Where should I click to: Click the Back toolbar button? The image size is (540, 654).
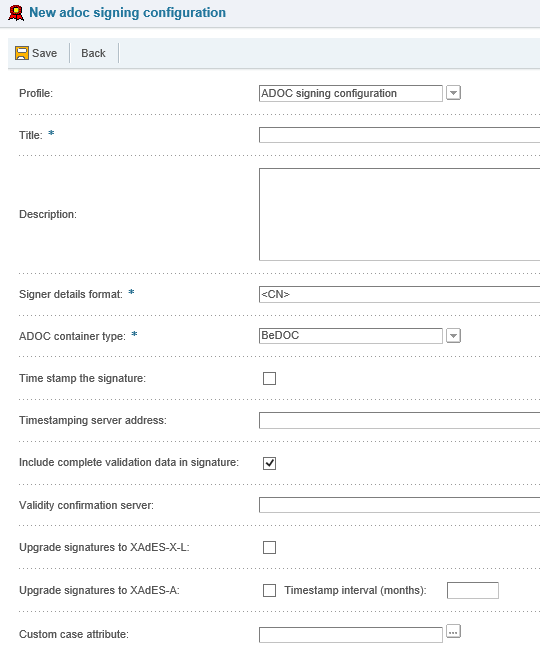tap(93, 53)
